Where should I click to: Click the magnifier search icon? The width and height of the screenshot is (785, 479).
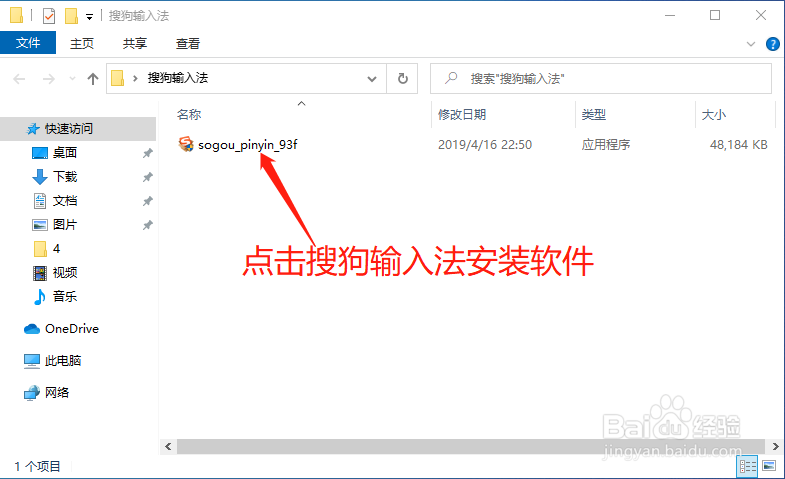pyautogui.click(x=451, y=78)
